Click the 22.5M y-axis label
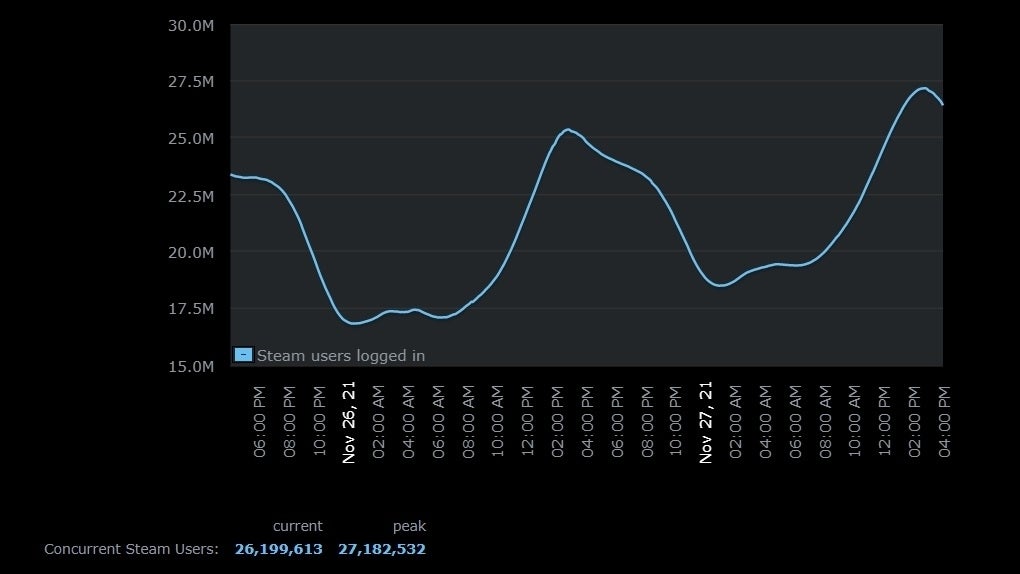Image resolution: width=1020 pixels, height=574 pixels. 190,196
